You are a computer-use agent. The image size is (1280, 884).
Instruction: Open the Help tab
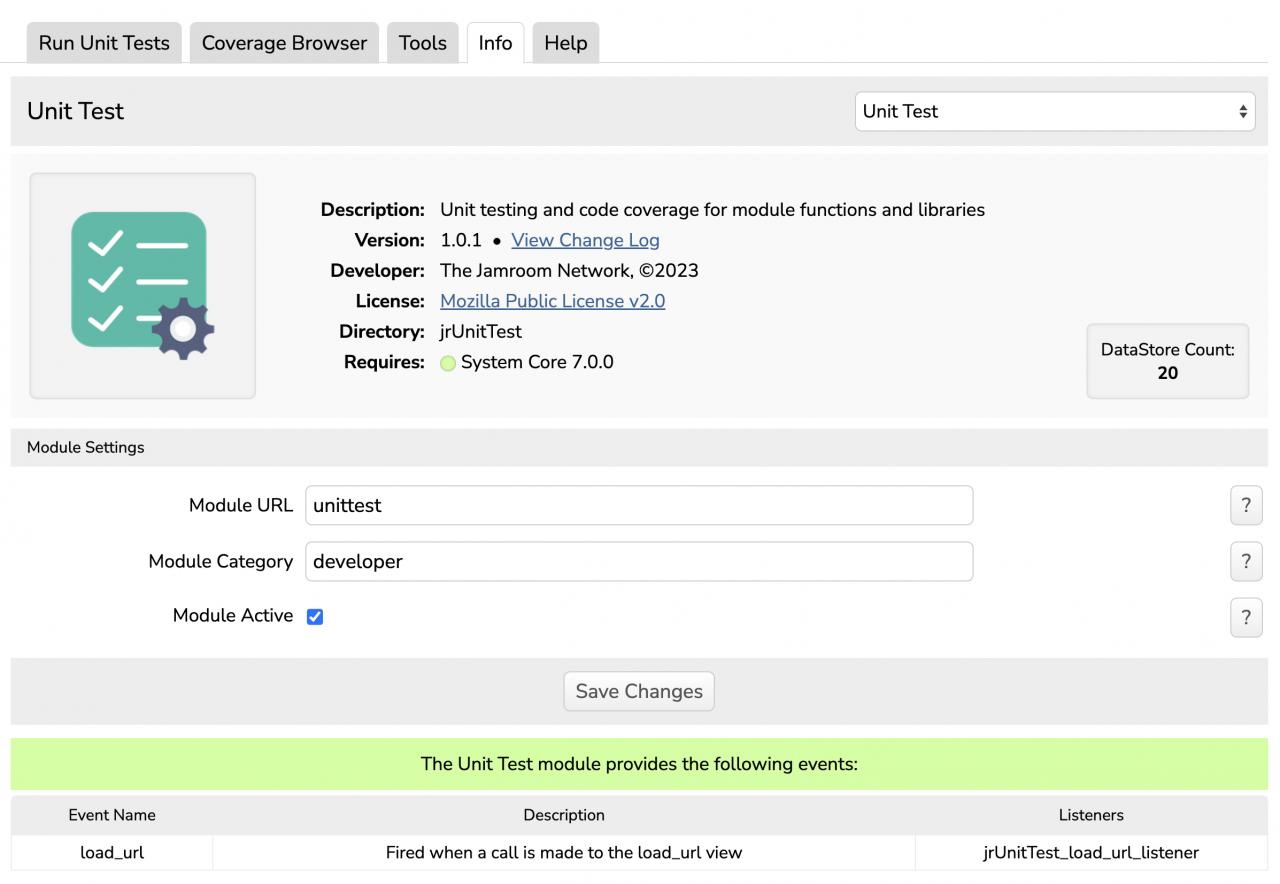coord(565,43)
